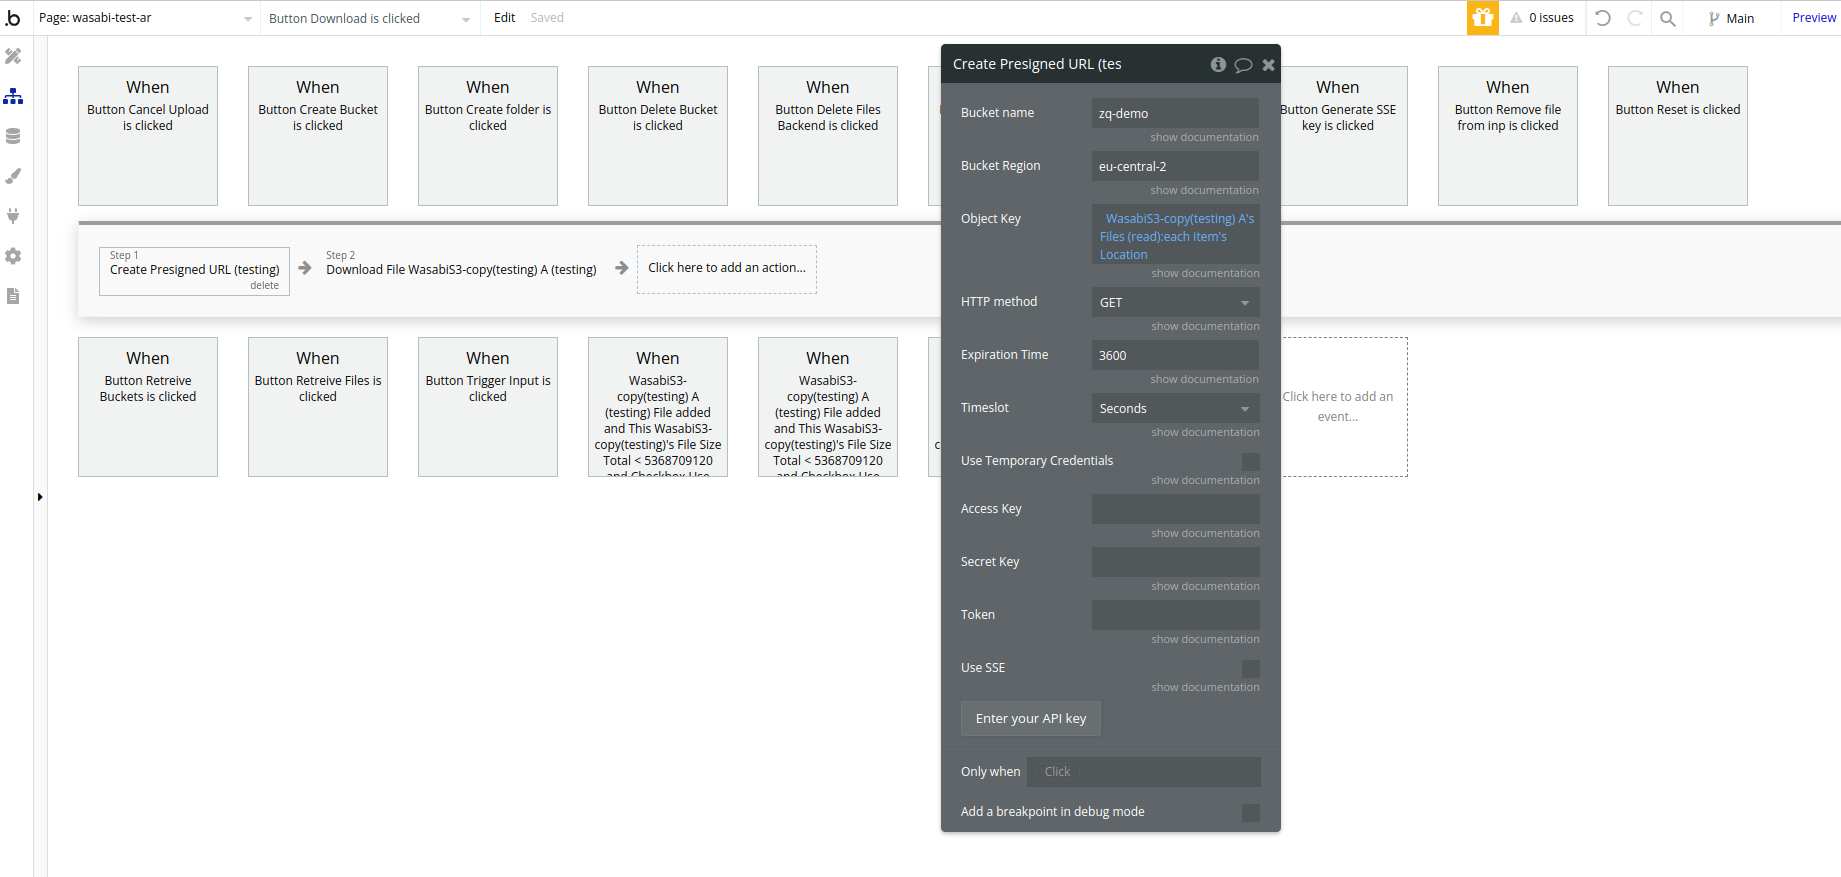Open the Button Download is clicked dropdown
Screen dimensions: 1841x877
(x=369, y=18)
